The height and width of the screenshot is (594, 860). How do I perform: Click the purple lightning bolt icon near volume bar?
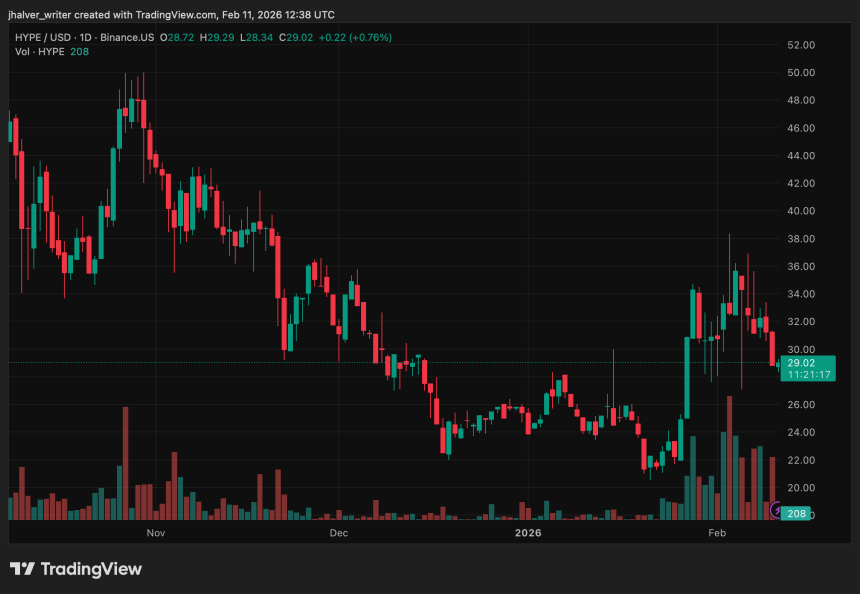click(x=777, y=511)
